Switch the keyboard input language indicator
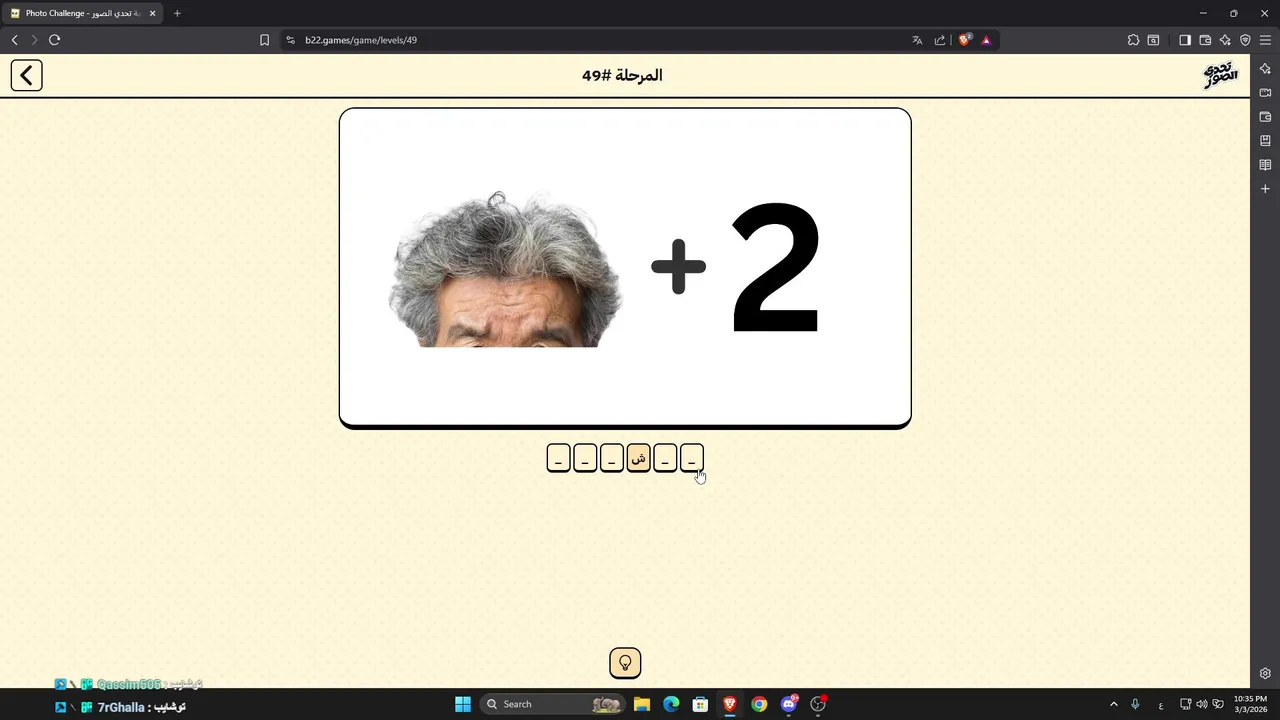The image size is (1280, 720). (1161, 704)
